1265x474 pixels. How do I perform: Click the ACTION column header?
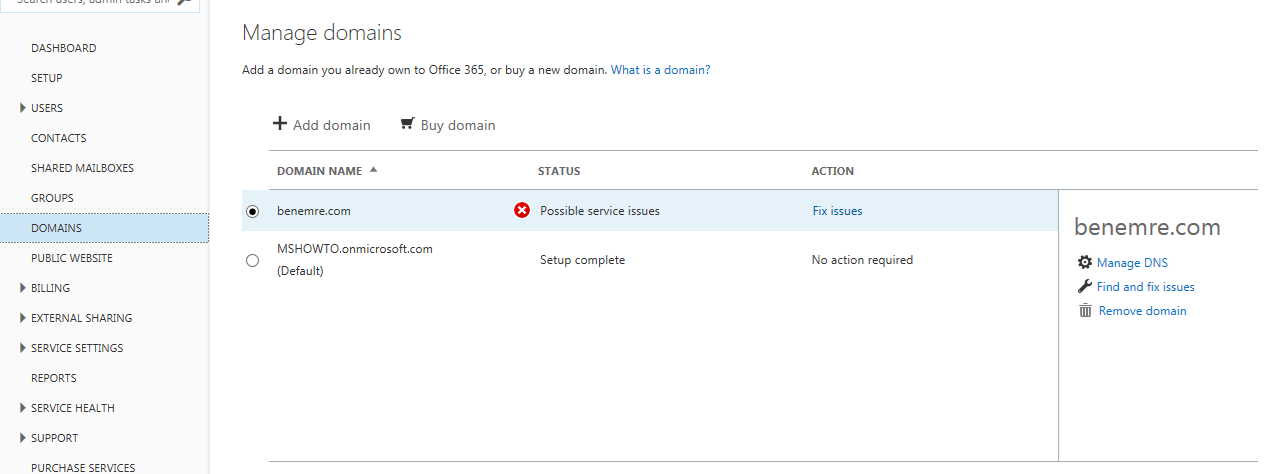tap(833, 171)
